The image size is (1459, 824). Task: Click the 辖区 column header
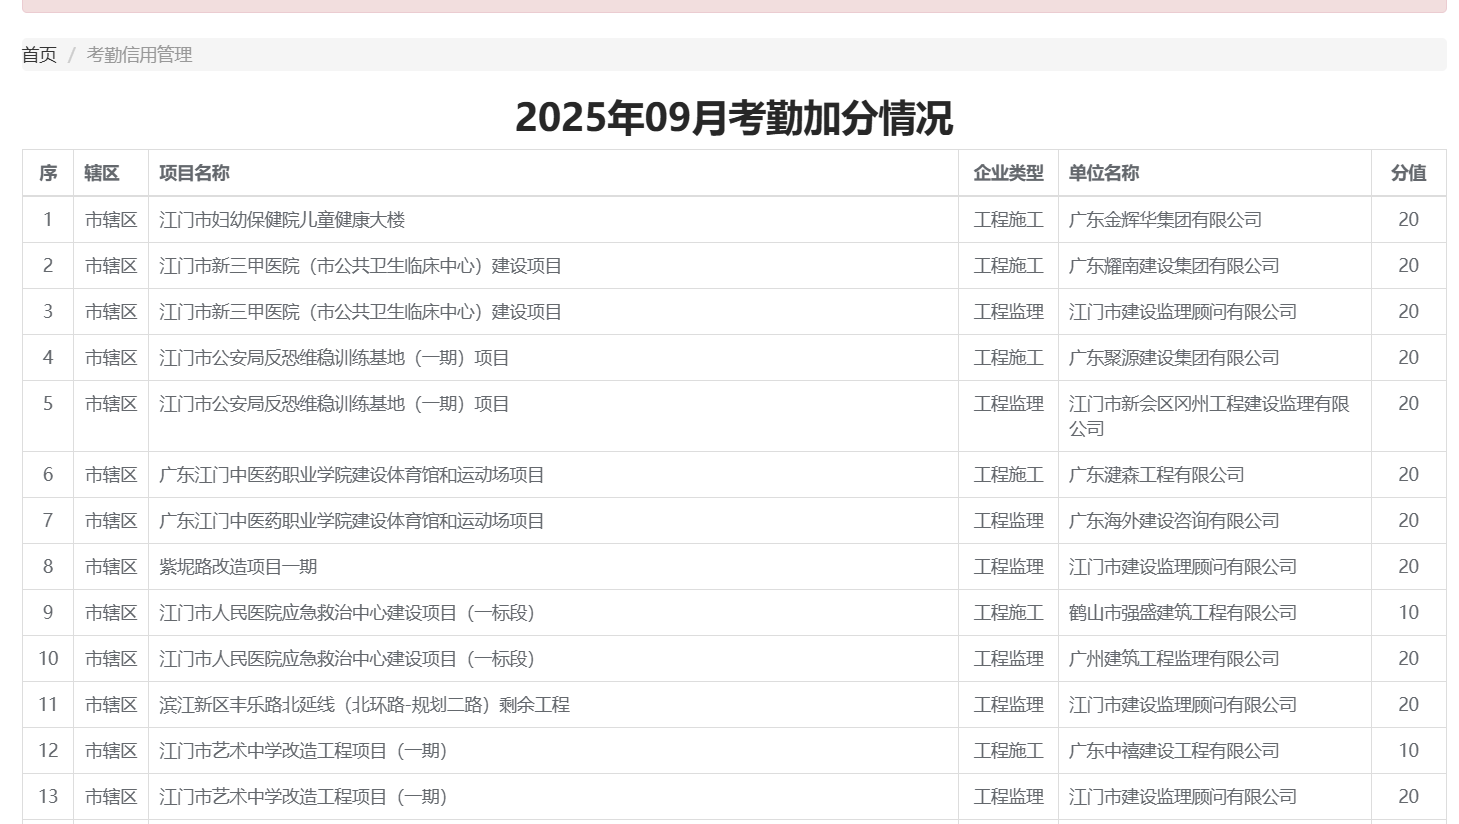[x=102, y=173]
